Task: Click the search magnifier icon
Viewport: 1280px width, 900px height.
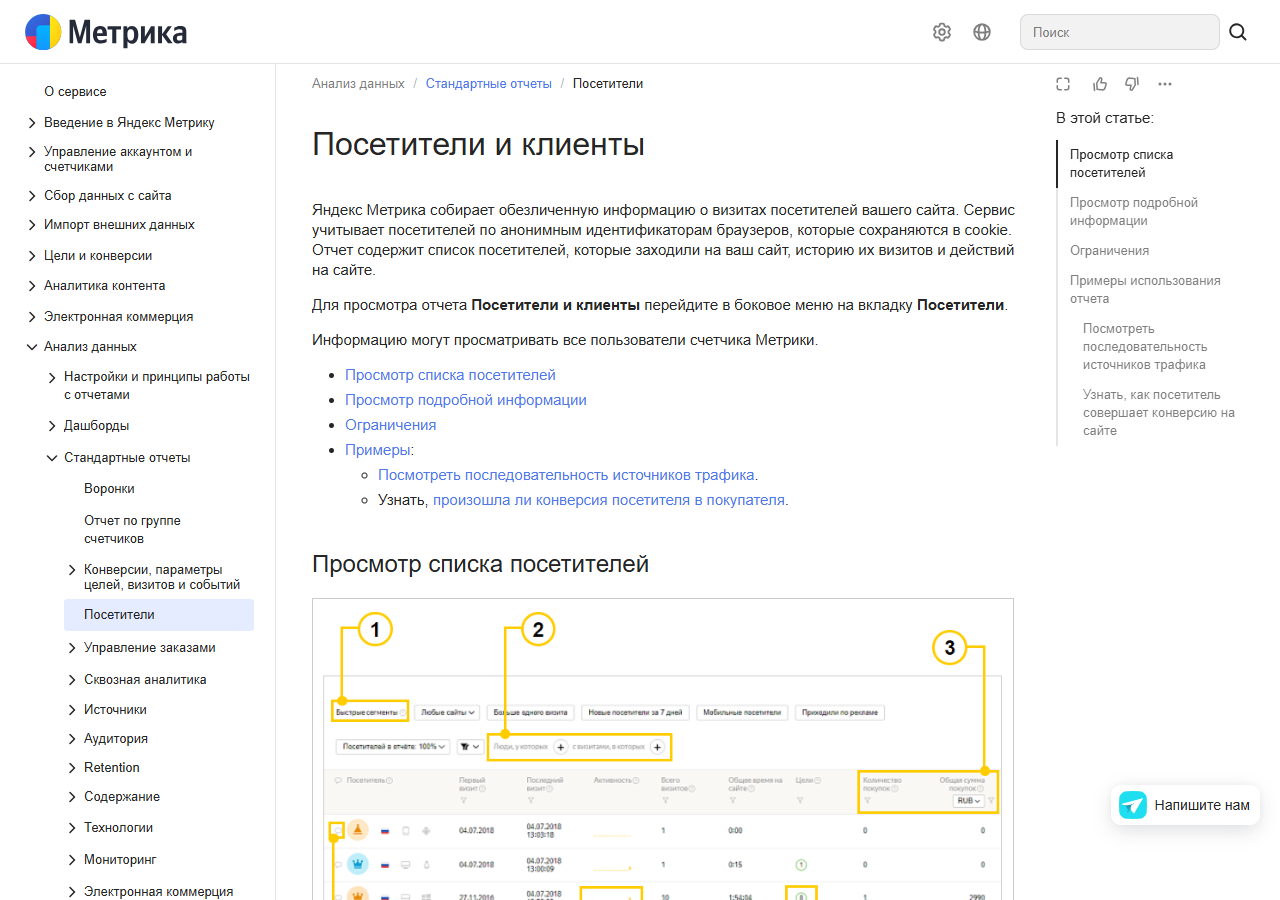Action: [x=1238, y=32]
